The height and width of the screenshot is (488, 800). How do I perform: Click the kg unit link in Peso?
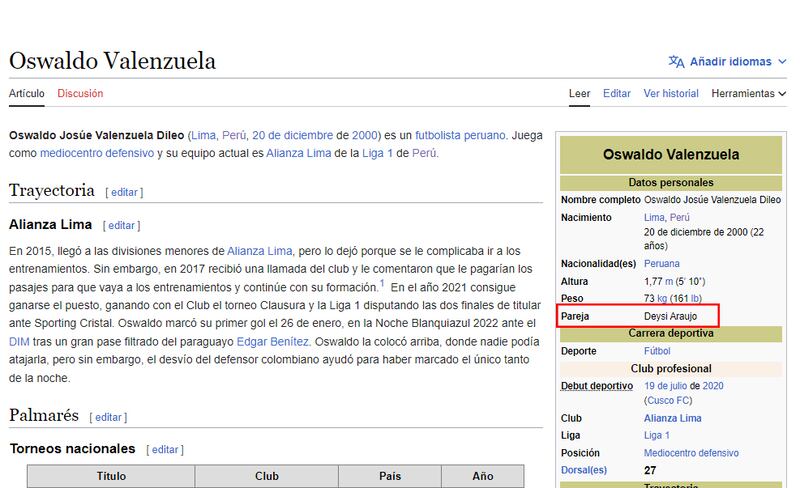[x=662, y=298]
